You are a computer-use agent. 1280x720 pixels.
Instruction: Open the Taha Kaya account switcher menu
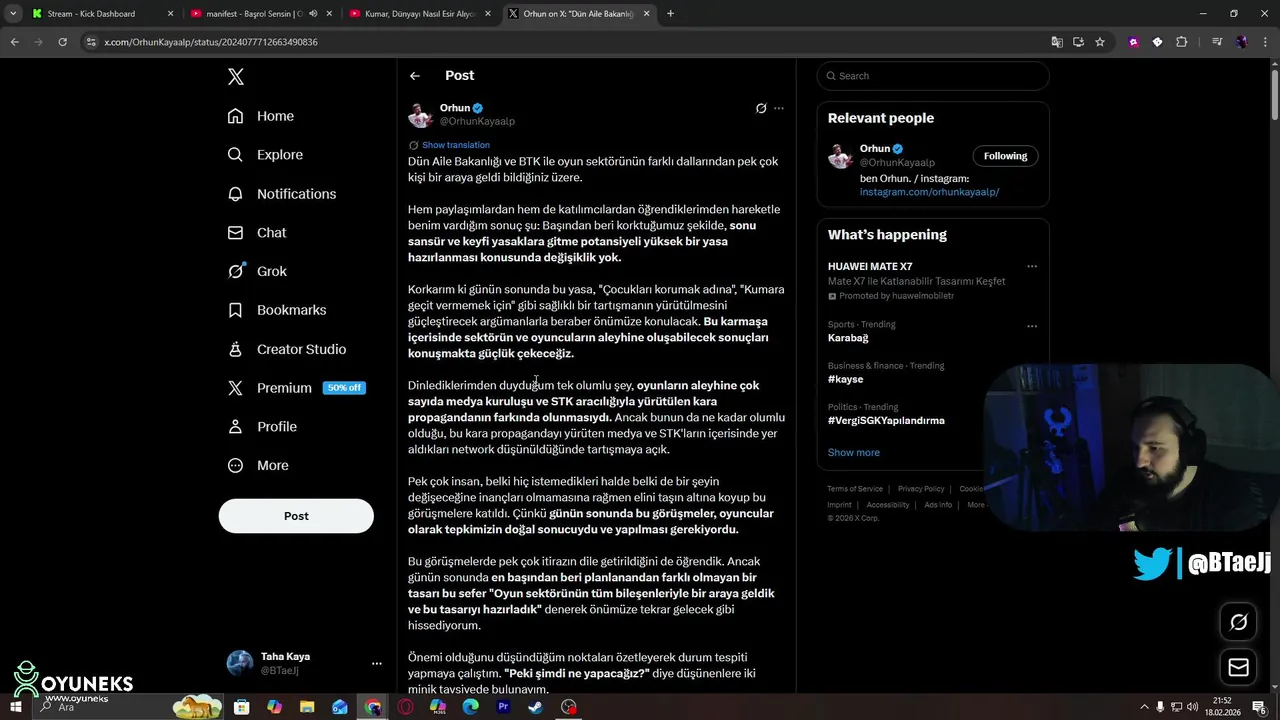point(303,663)
